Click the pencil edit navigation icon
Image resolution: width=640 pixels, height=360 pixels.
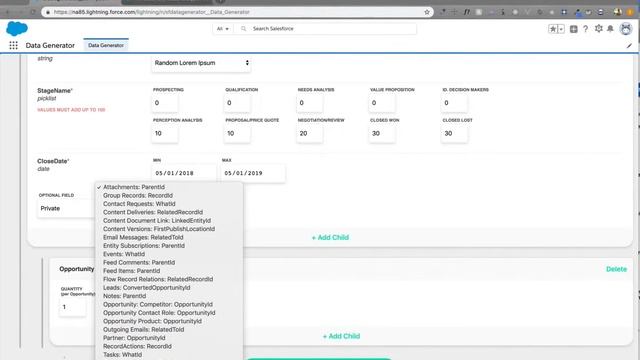coord(629,46)
